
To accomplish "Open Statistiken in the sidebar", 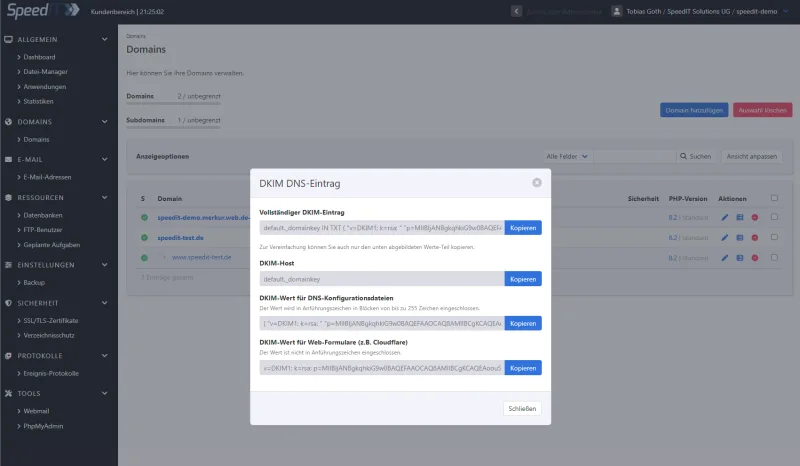I will coord(38,102).
